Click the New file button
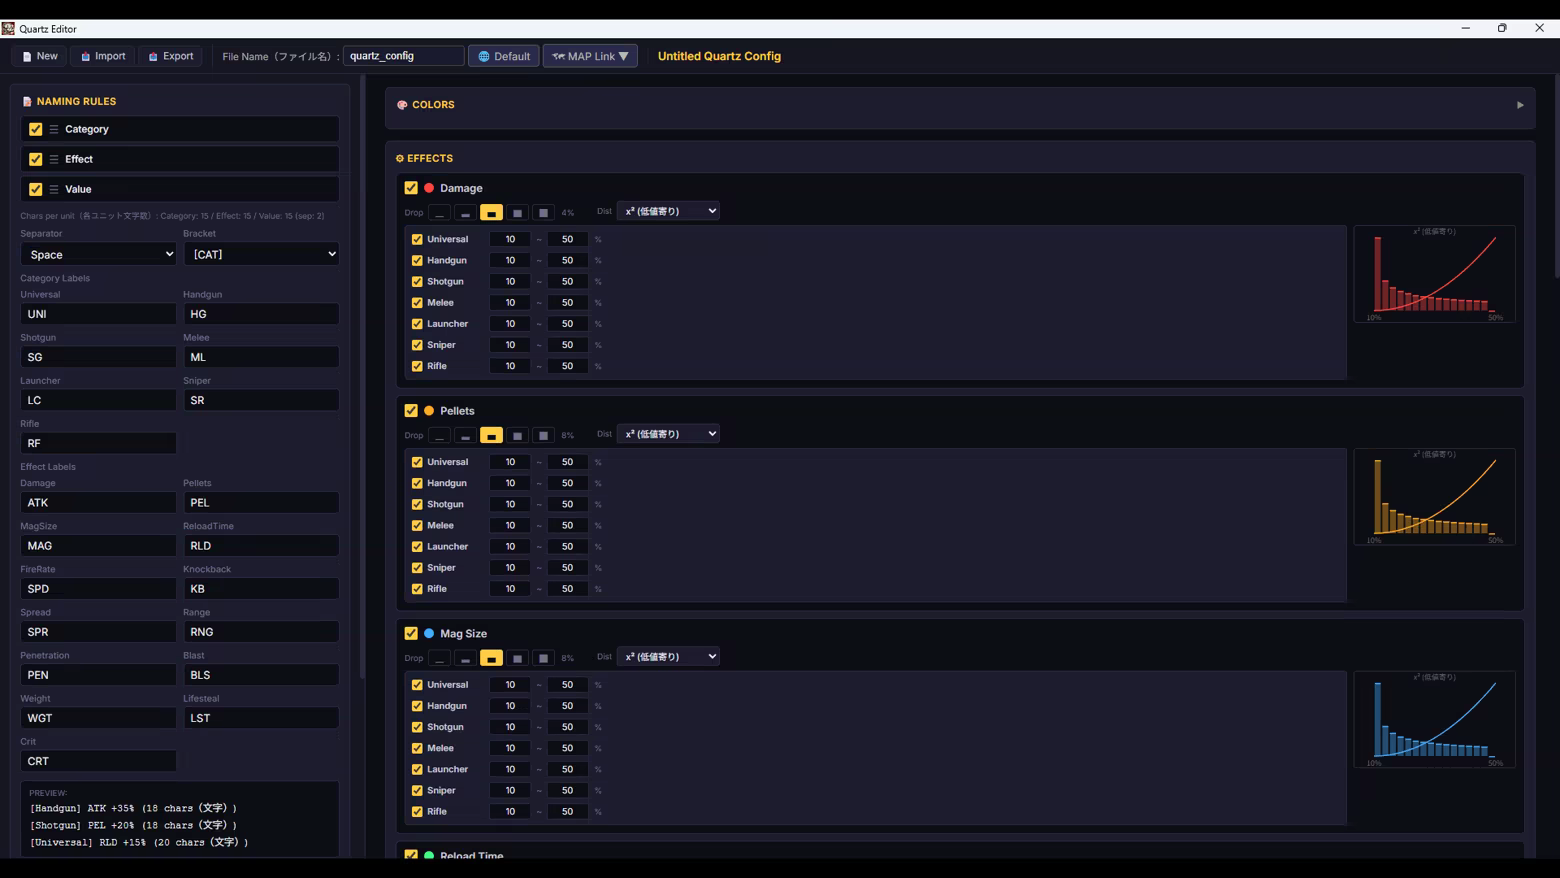The width and height of the screenshot is (1560, 878). [x=40, y=56]
